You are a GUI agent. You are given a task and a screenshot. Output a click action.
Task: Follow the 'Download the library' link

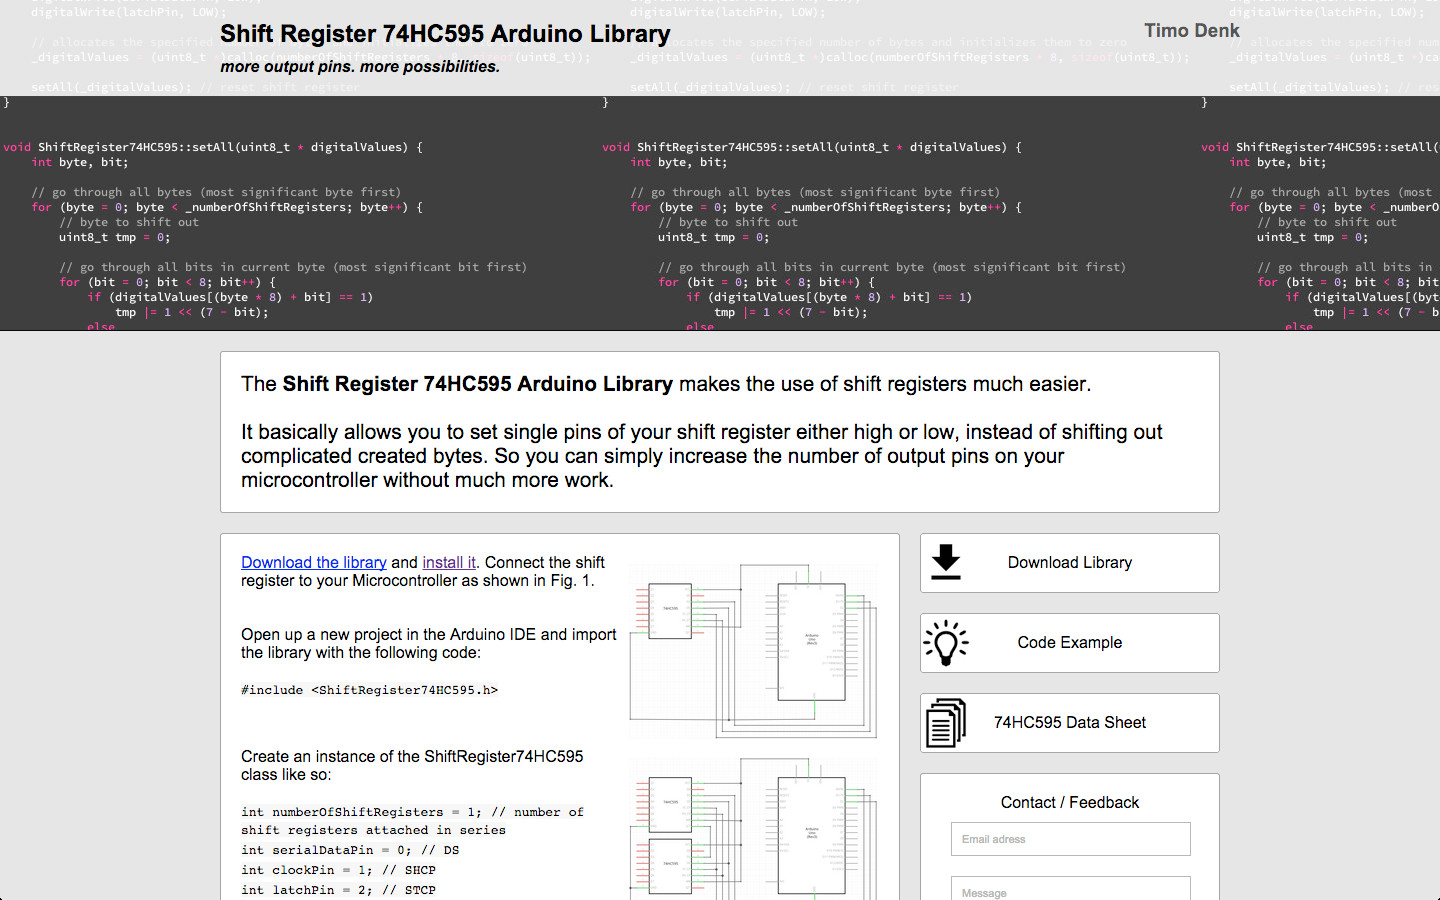click(x=314, y=562)
